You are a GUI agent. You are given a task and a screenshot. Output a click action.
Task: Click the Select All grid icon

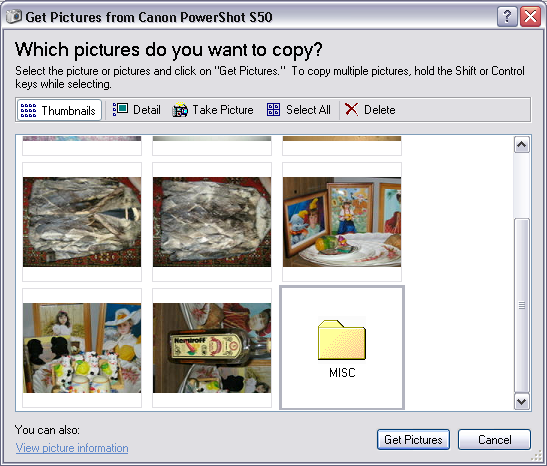[274, 110]
